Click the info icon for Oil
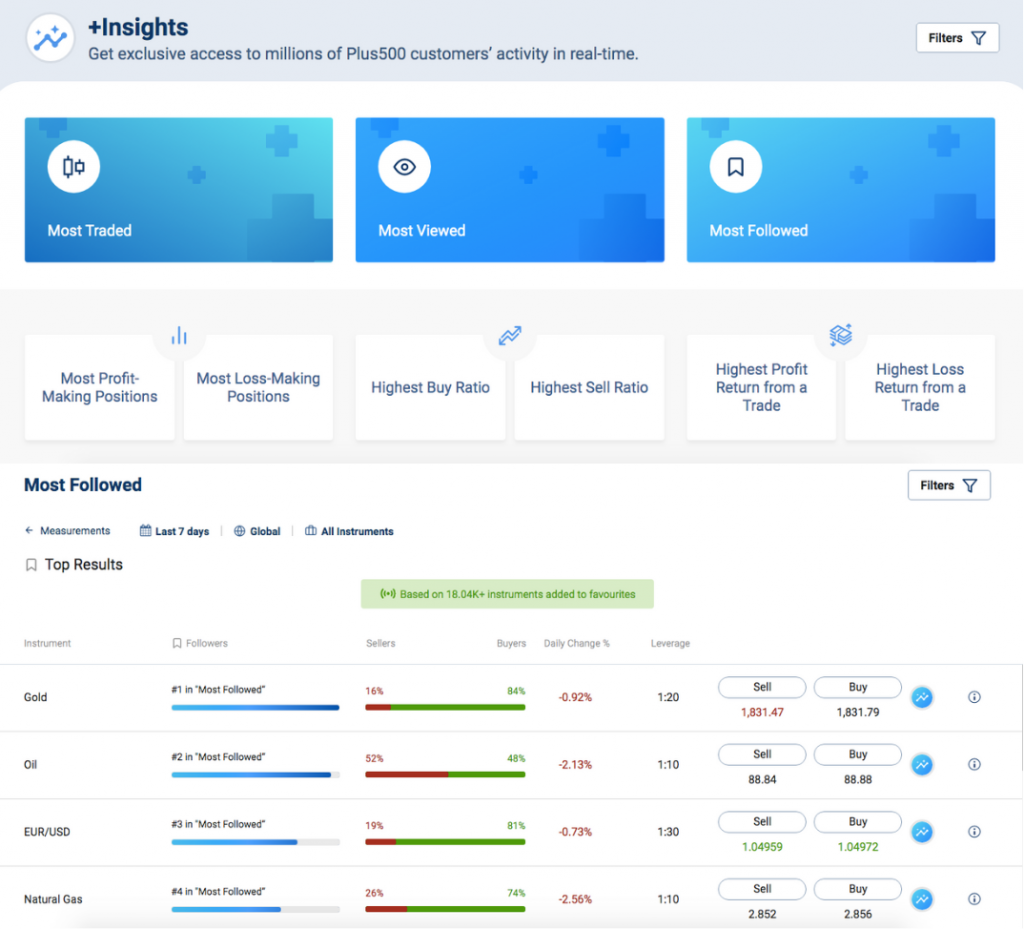Viewport: 1024px width, 929px height. click(974, 765)
